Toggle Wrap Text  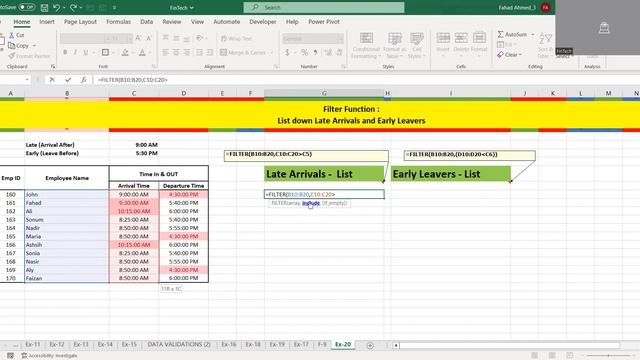pyautogui.click(x=236, y=38)
